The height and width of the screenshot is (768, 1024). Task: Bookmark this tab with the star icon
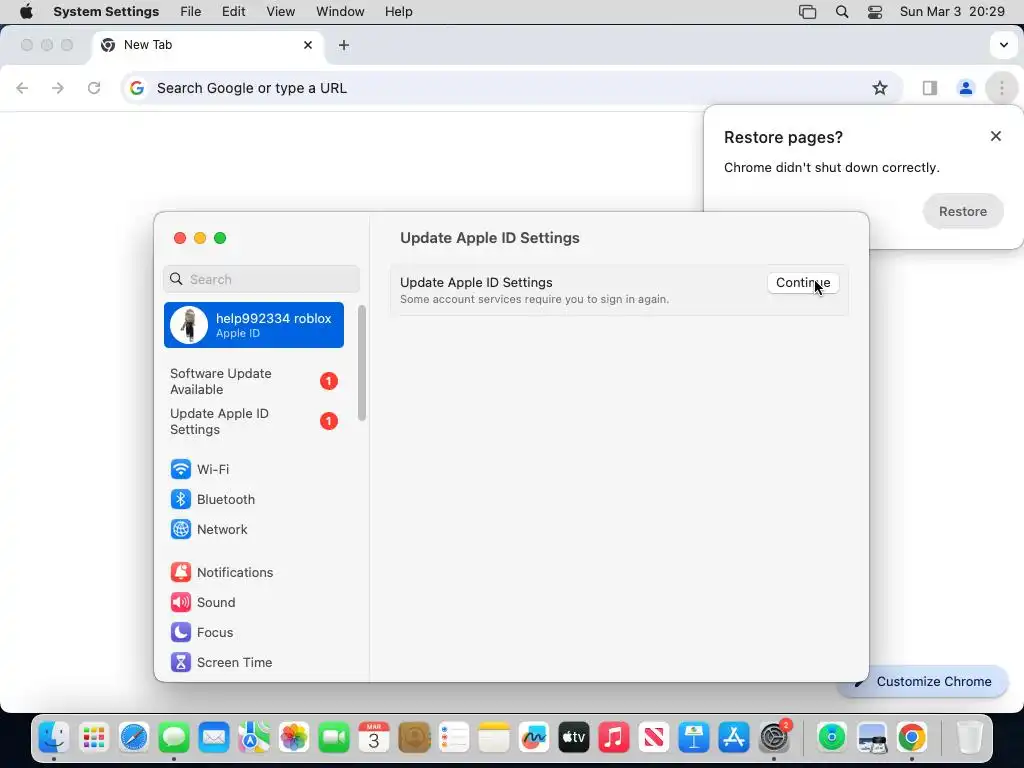click(880, 88)
